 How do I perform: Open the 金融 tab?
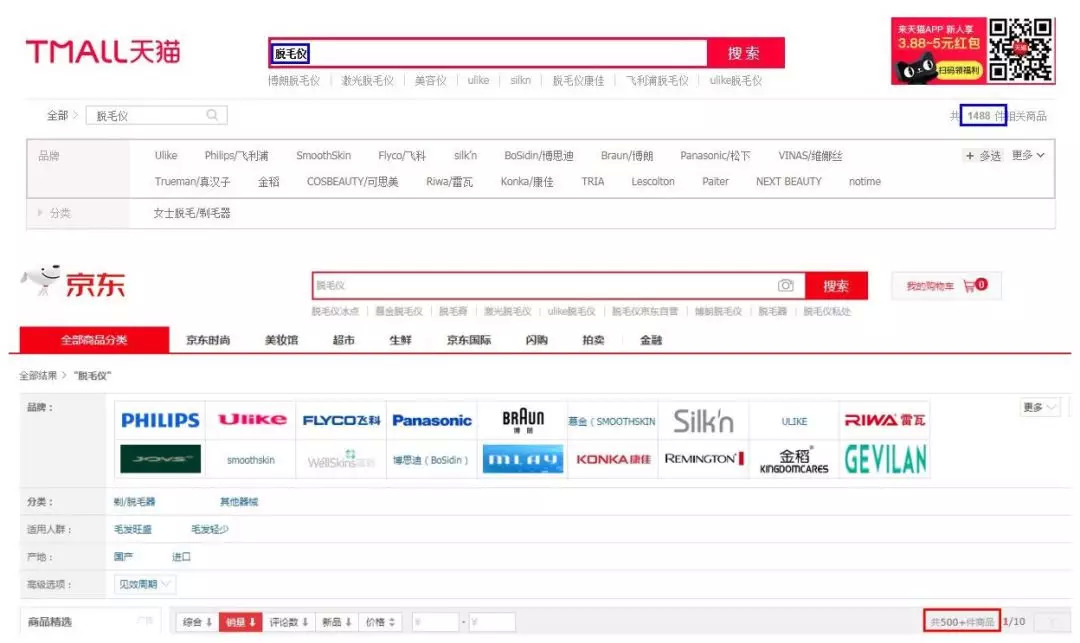(651, 340)
